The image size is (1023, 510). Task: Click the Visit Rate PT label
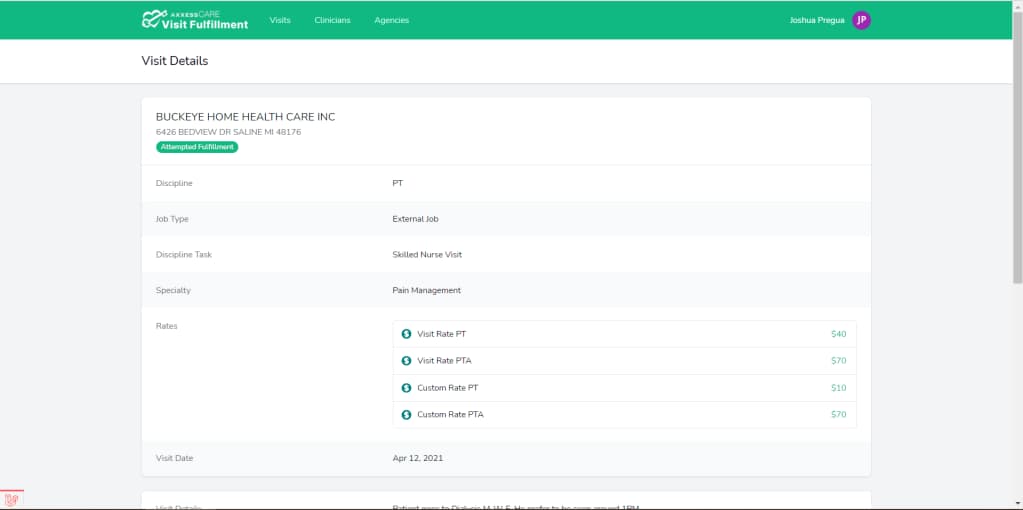click(442, 334)
